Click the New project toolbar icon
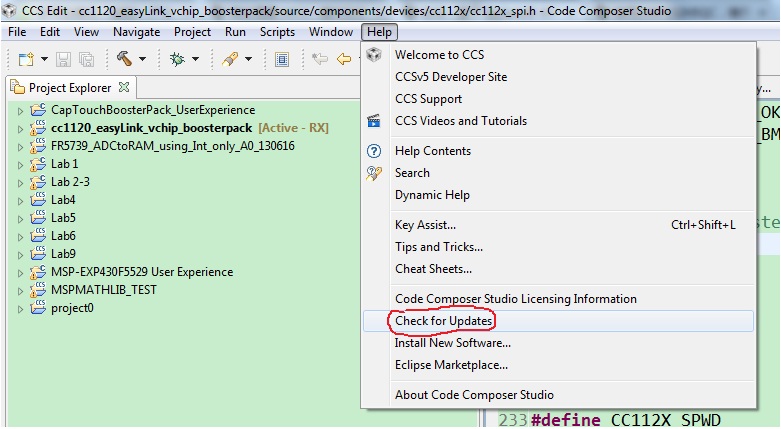This screenshot has height=429, width=781. click(26, 59)
